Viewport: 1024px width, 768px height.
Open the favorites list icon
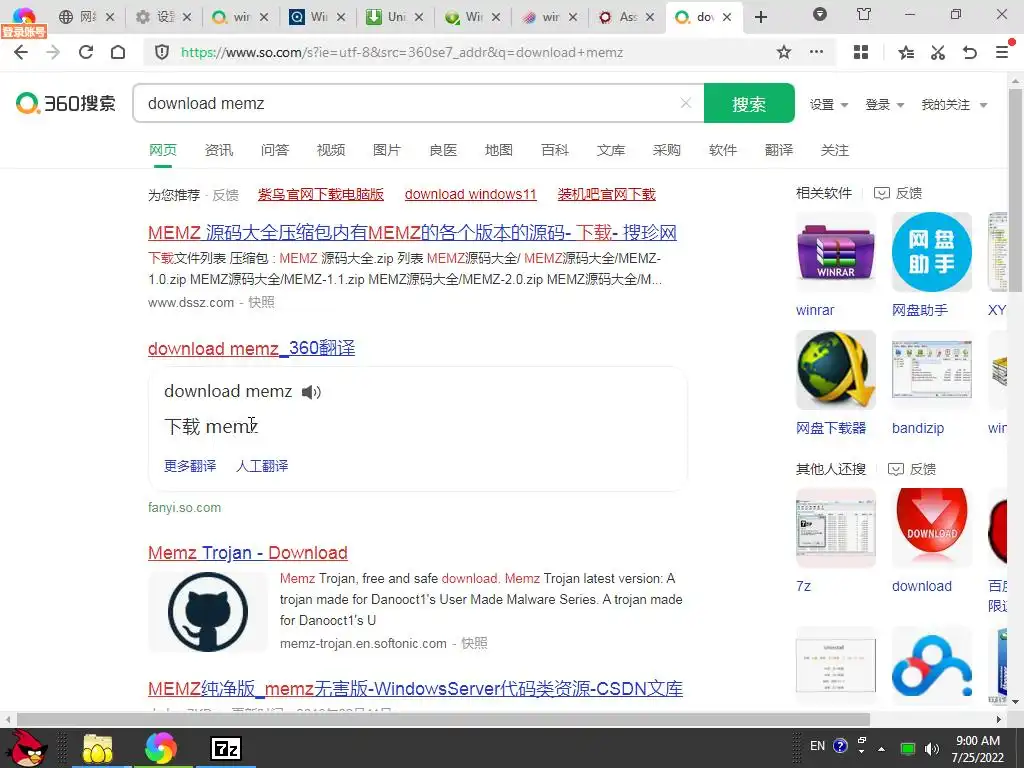[906, 52]
